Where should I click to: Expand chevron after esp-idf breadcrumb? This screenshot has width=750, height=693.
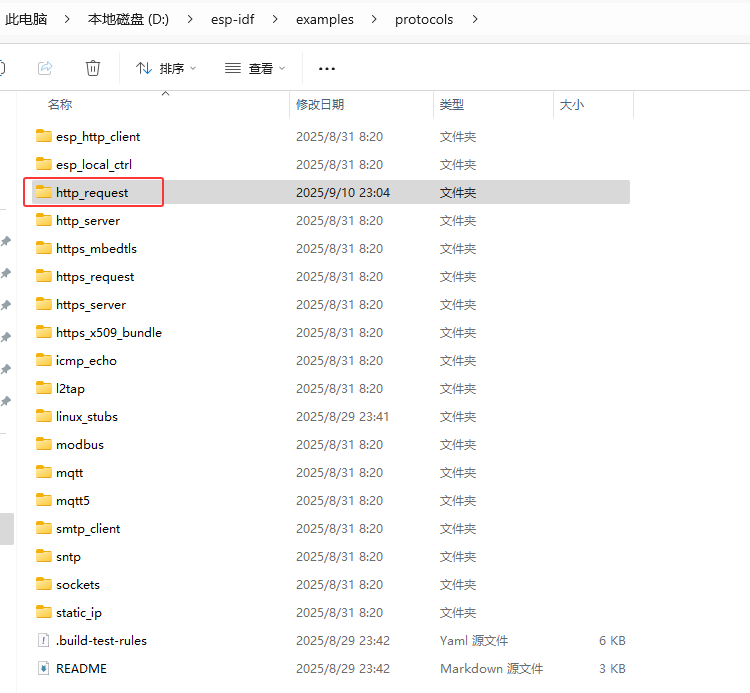(275, 19)
